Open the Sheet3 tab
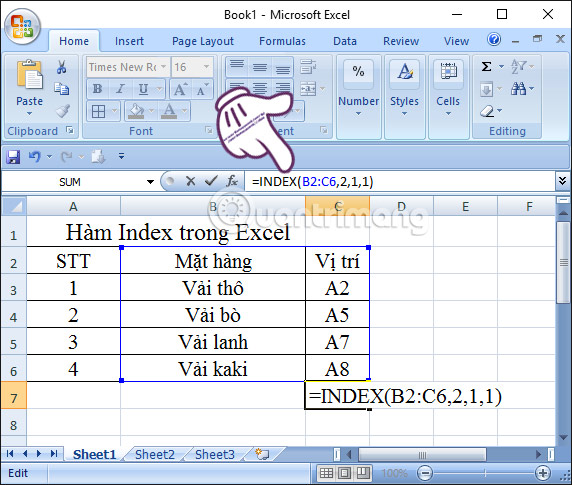The image size is (572, 485). [x=214, y=454]
